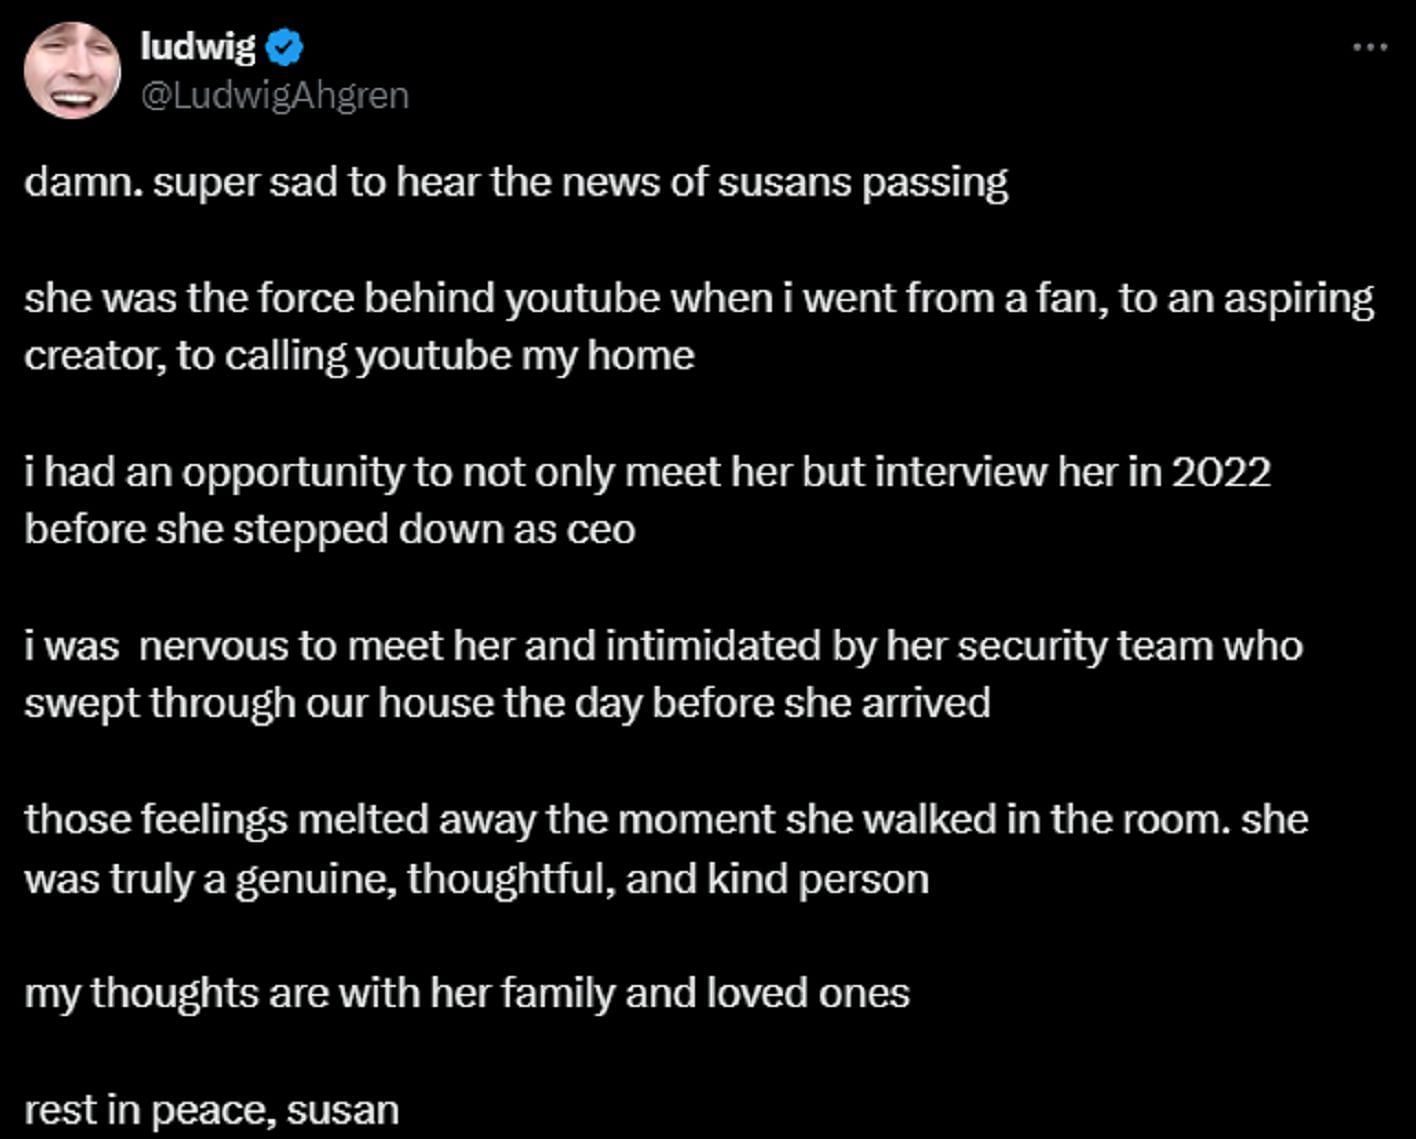Click the line "before she stepped down as ceo"
The height and width of the screenshot is (1139, 1416).
click(x=330, y=529)
